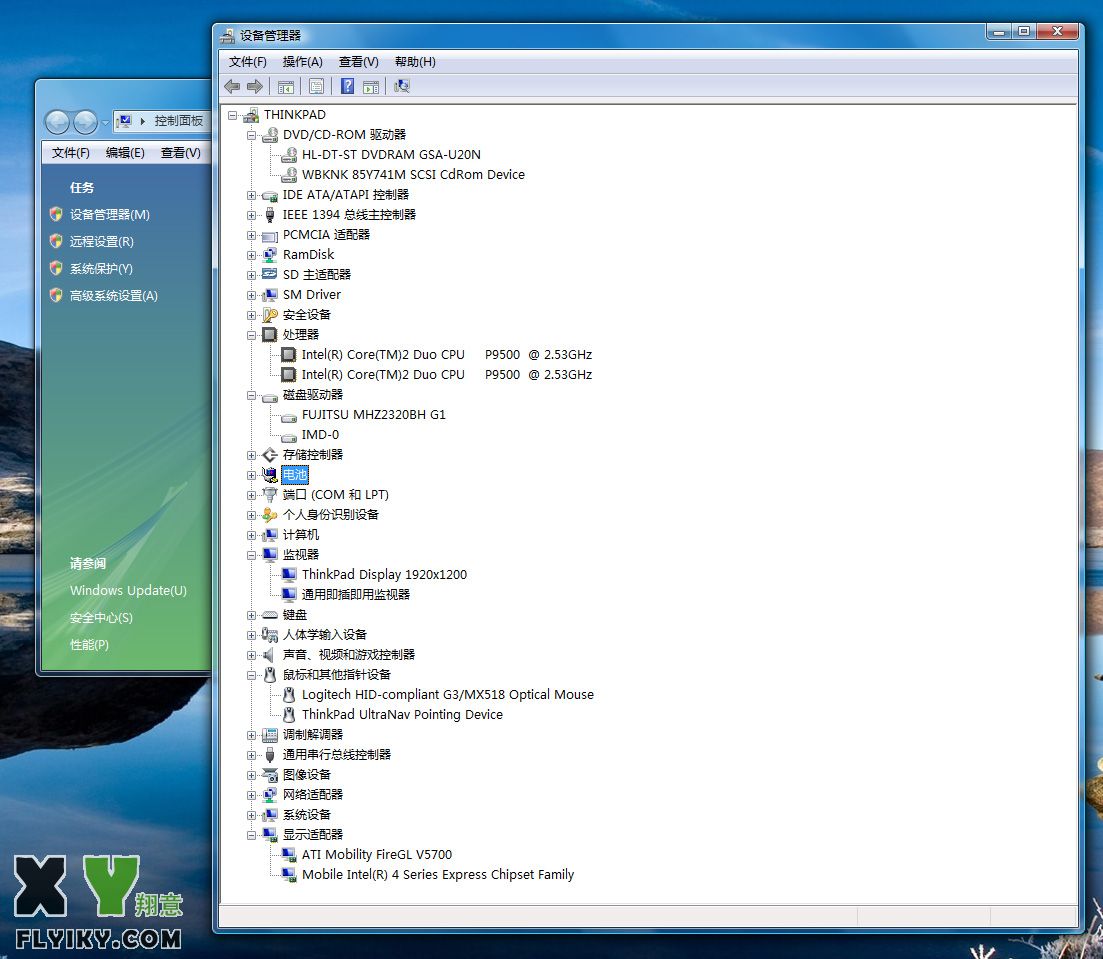Collapse the DVD/CD-ROM 驱动器 branch
Image resolution: width=1103 pixels, height=959 pixels.
pyautogui.click(x=251, y=135)
